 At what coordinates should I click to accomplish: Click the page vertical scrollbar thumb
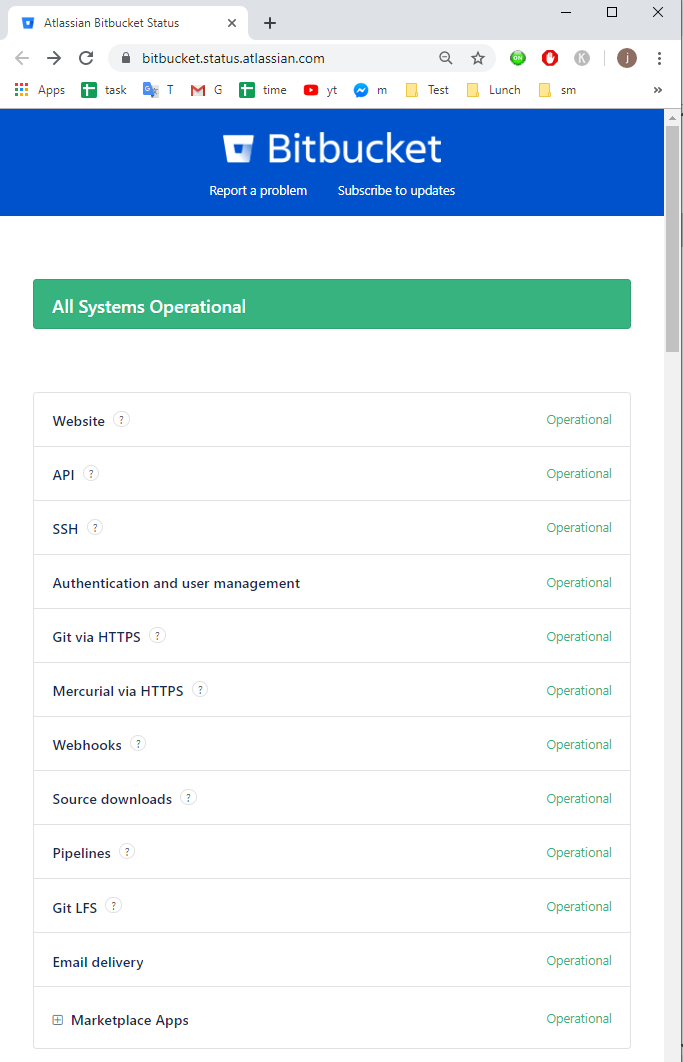(672, 238)
